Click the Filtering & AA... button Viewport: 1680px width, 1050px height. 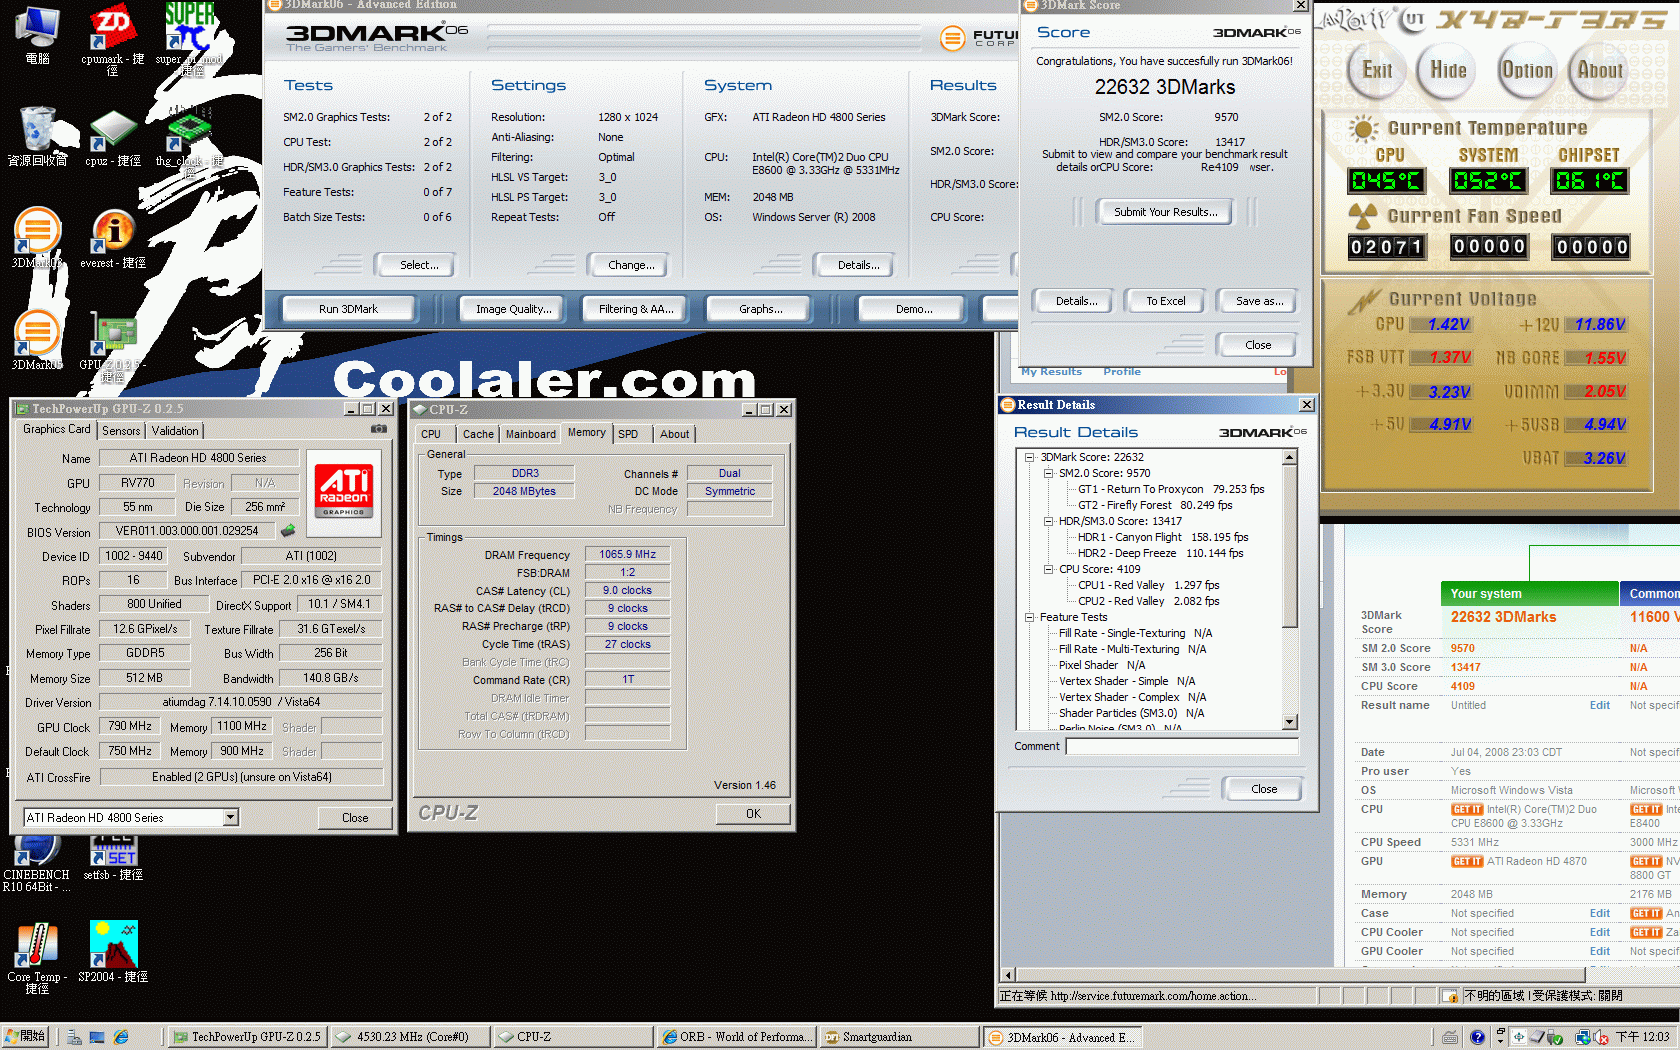[x=636, y=309]
